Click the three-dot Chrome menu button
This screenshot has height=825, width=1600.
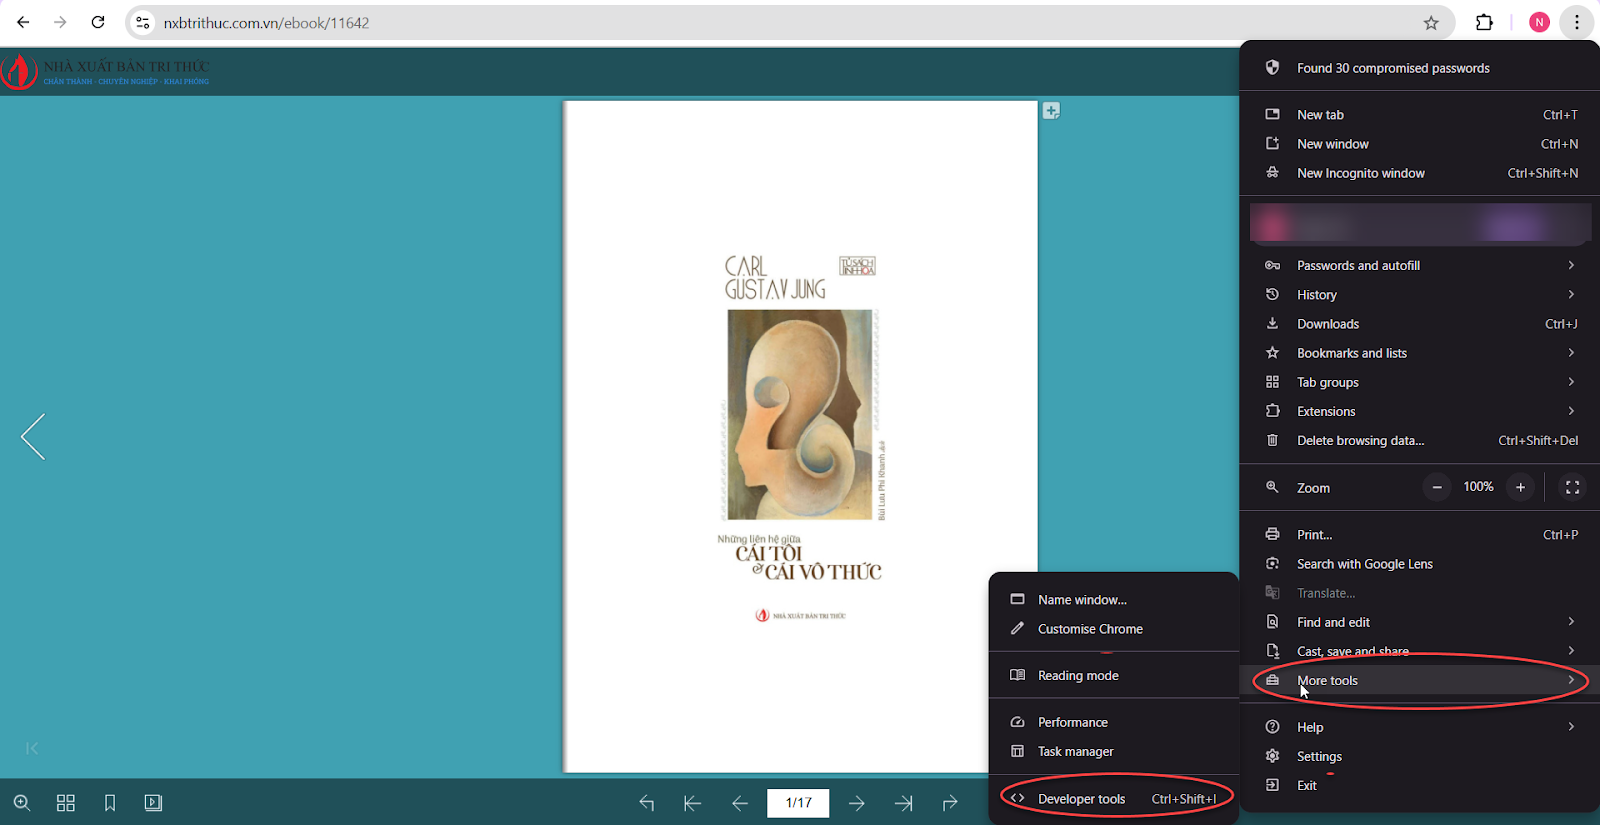coord(1577,22)
